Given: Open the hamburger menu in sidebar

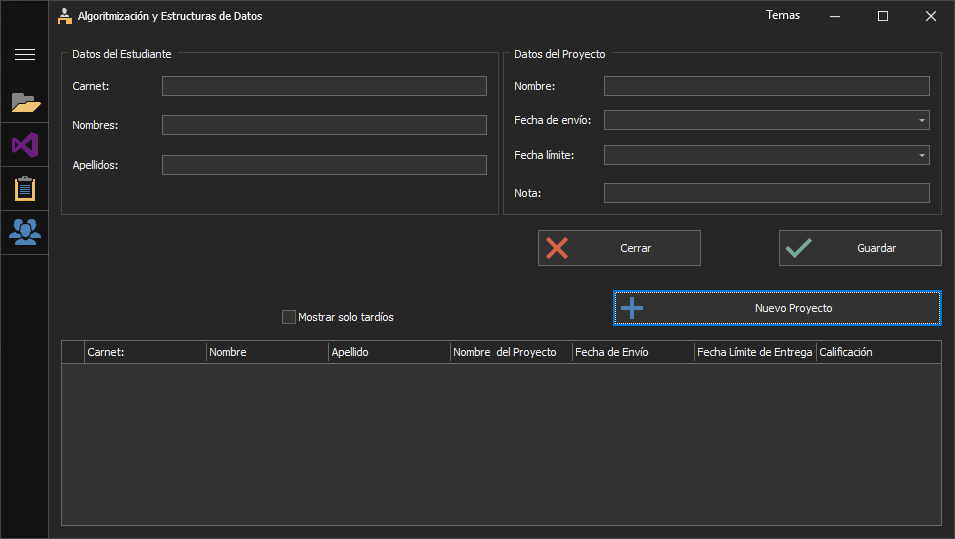Looking at the screenshot, I should tap(24, 55).
